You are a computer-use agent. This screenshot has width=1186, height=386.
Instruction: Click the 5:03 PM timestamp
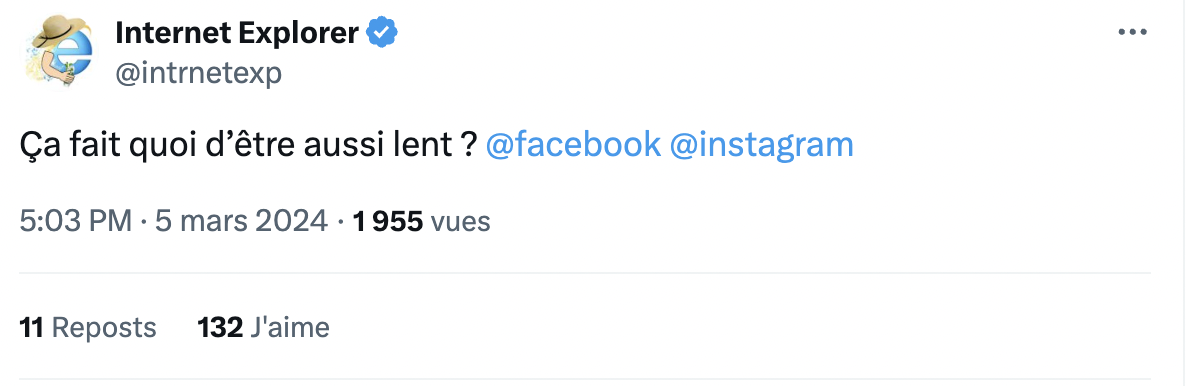pos(76,221)
